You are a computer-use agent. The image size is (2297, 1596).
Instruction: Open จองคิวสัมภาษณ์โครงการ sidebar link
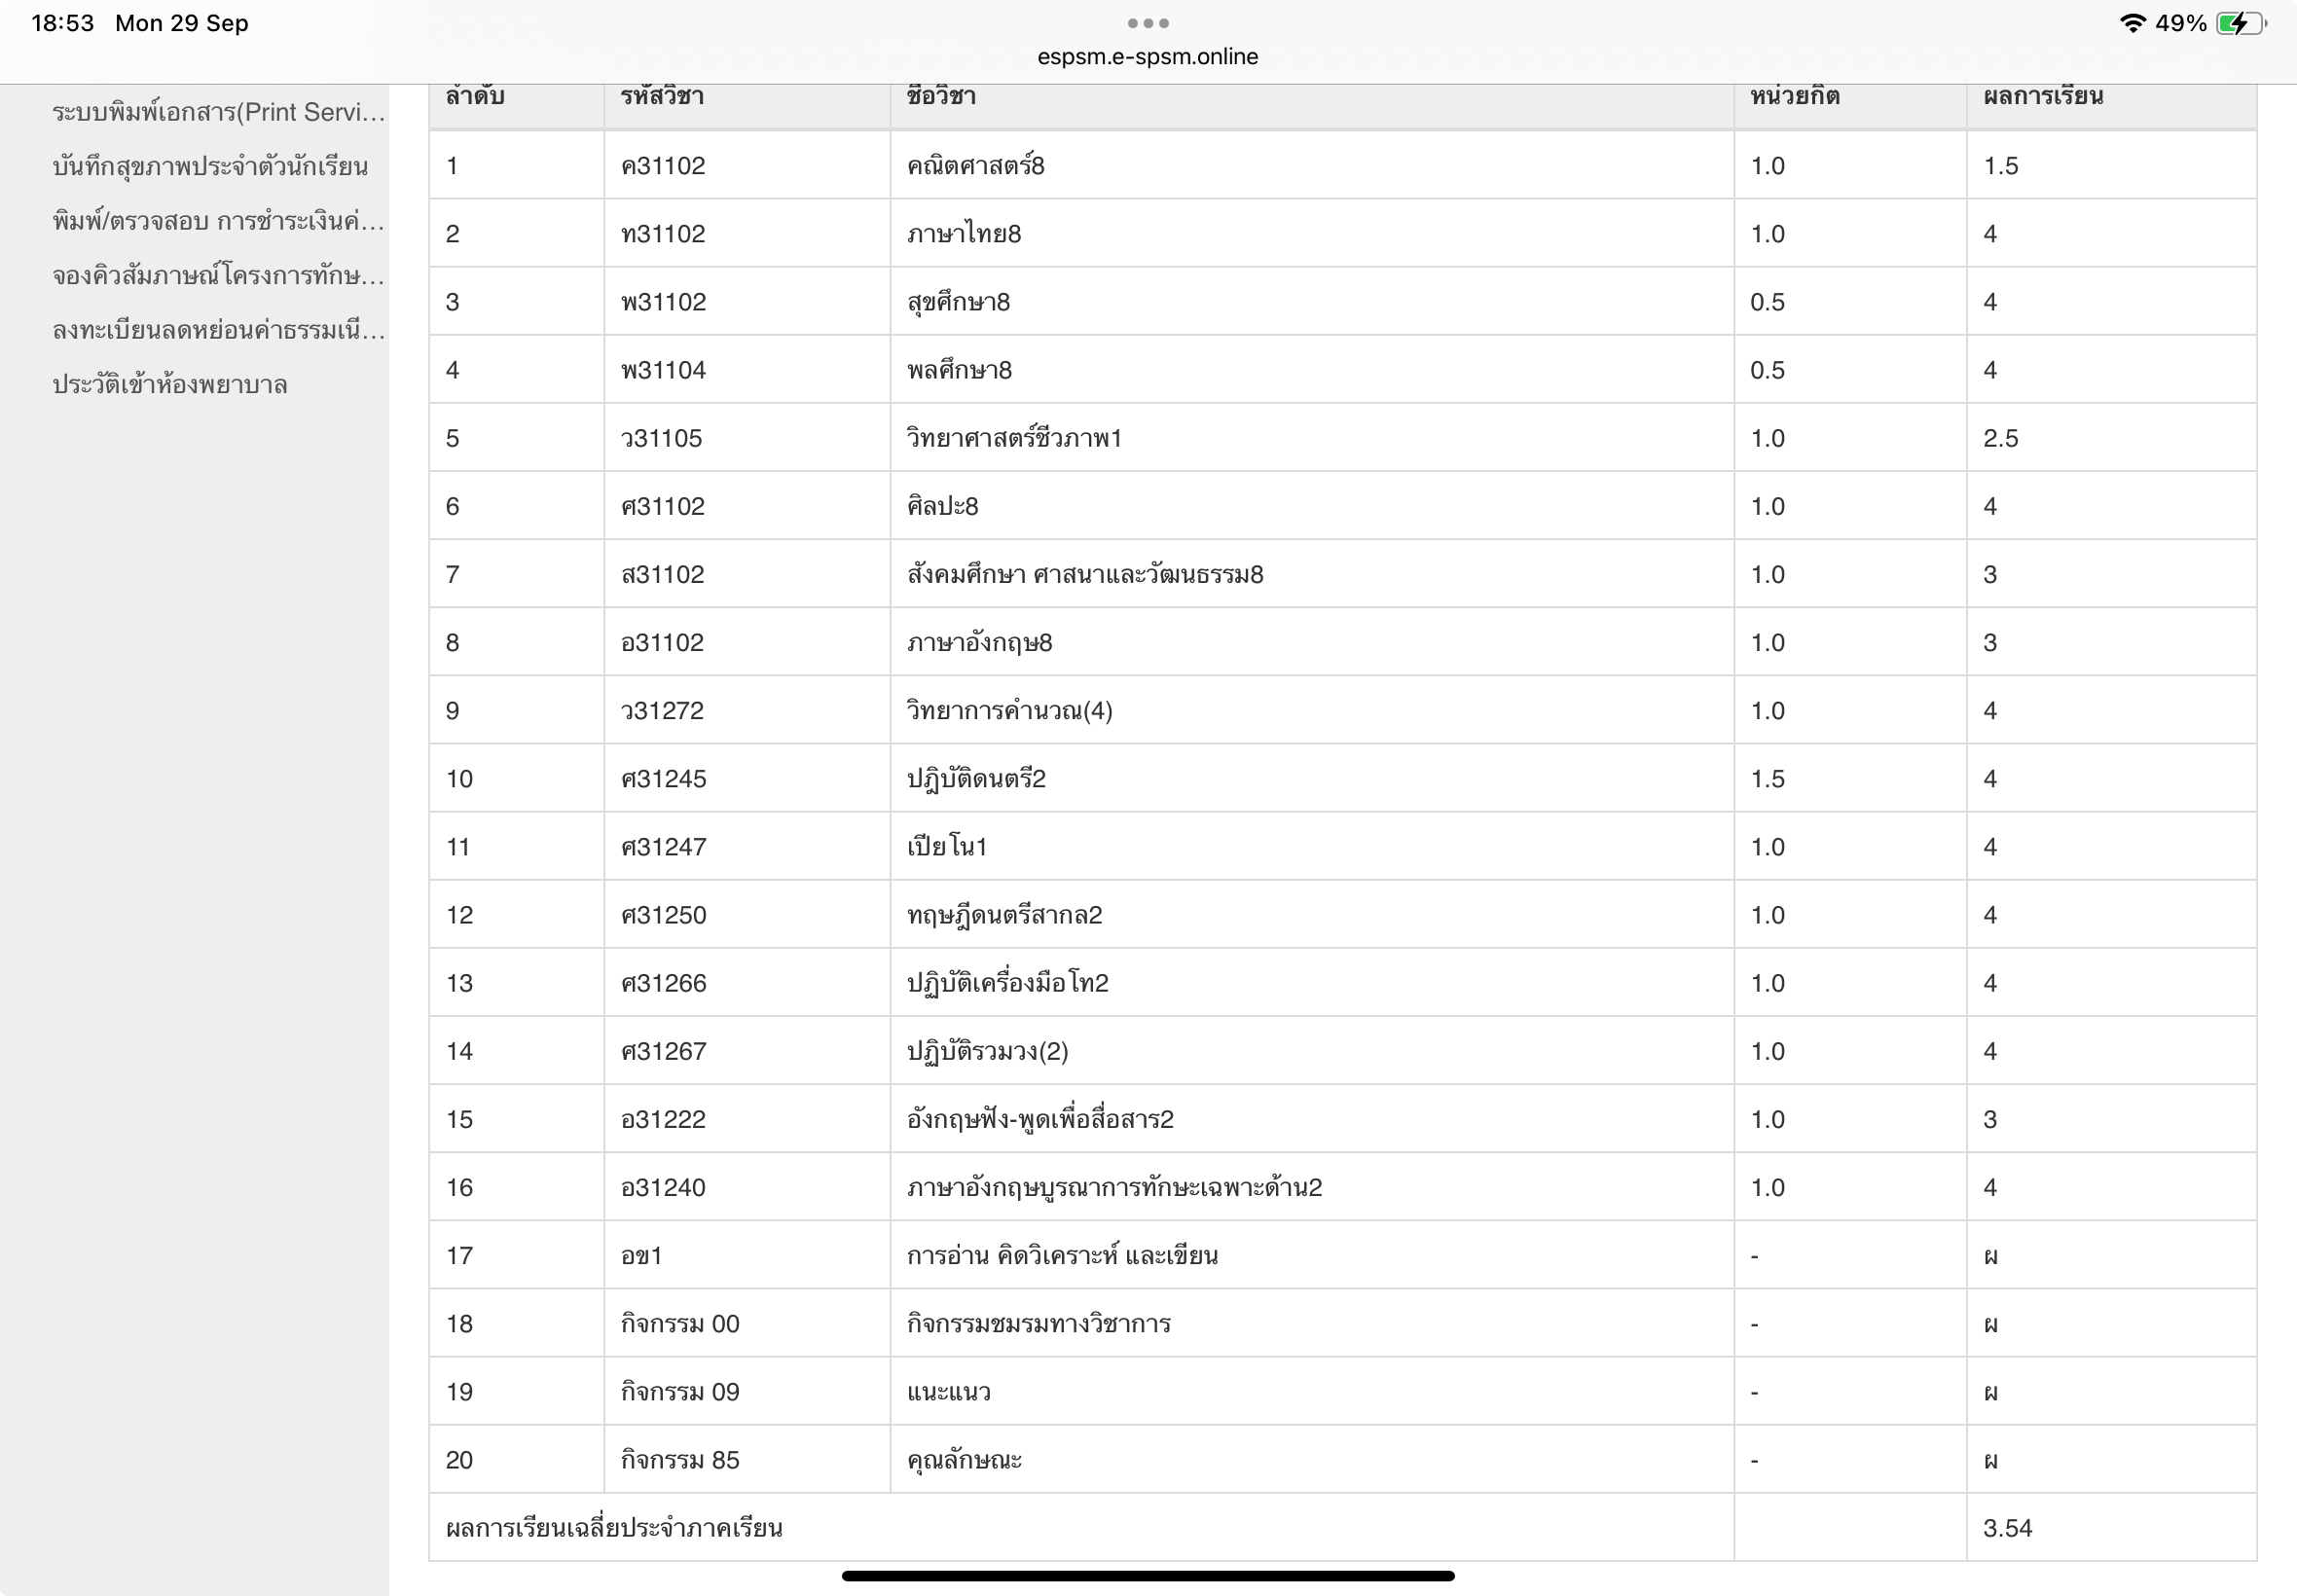pyautogui.click(x=218, y=276)
